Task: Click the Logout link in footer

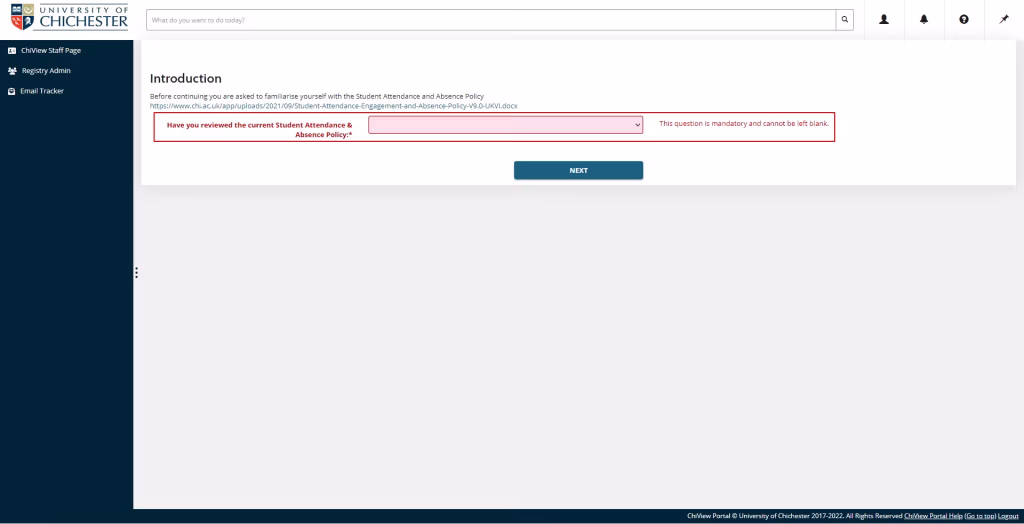Action: [x=1008, y=516]
